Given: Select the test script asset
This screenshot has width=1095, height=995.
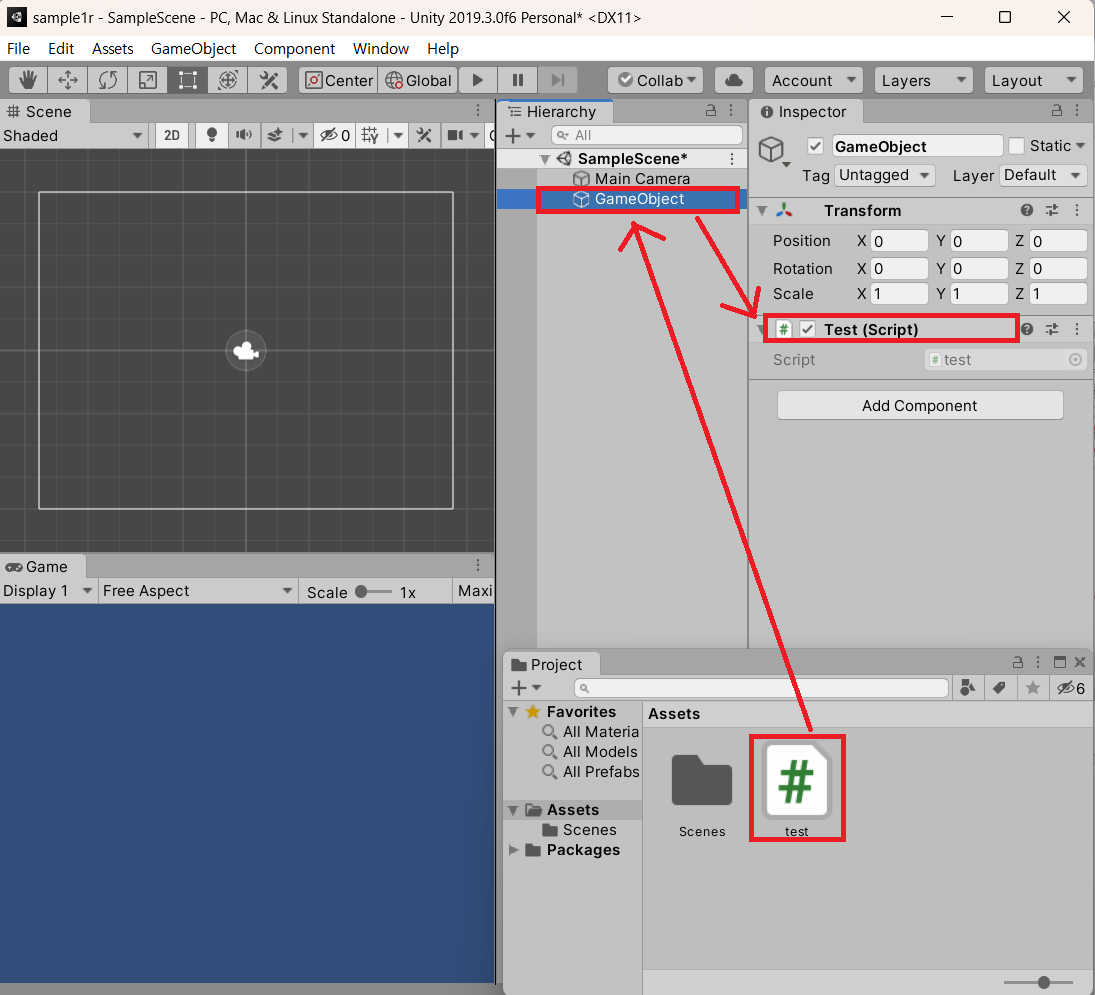Looking at the screenshot, I should (x=796, y=790).
